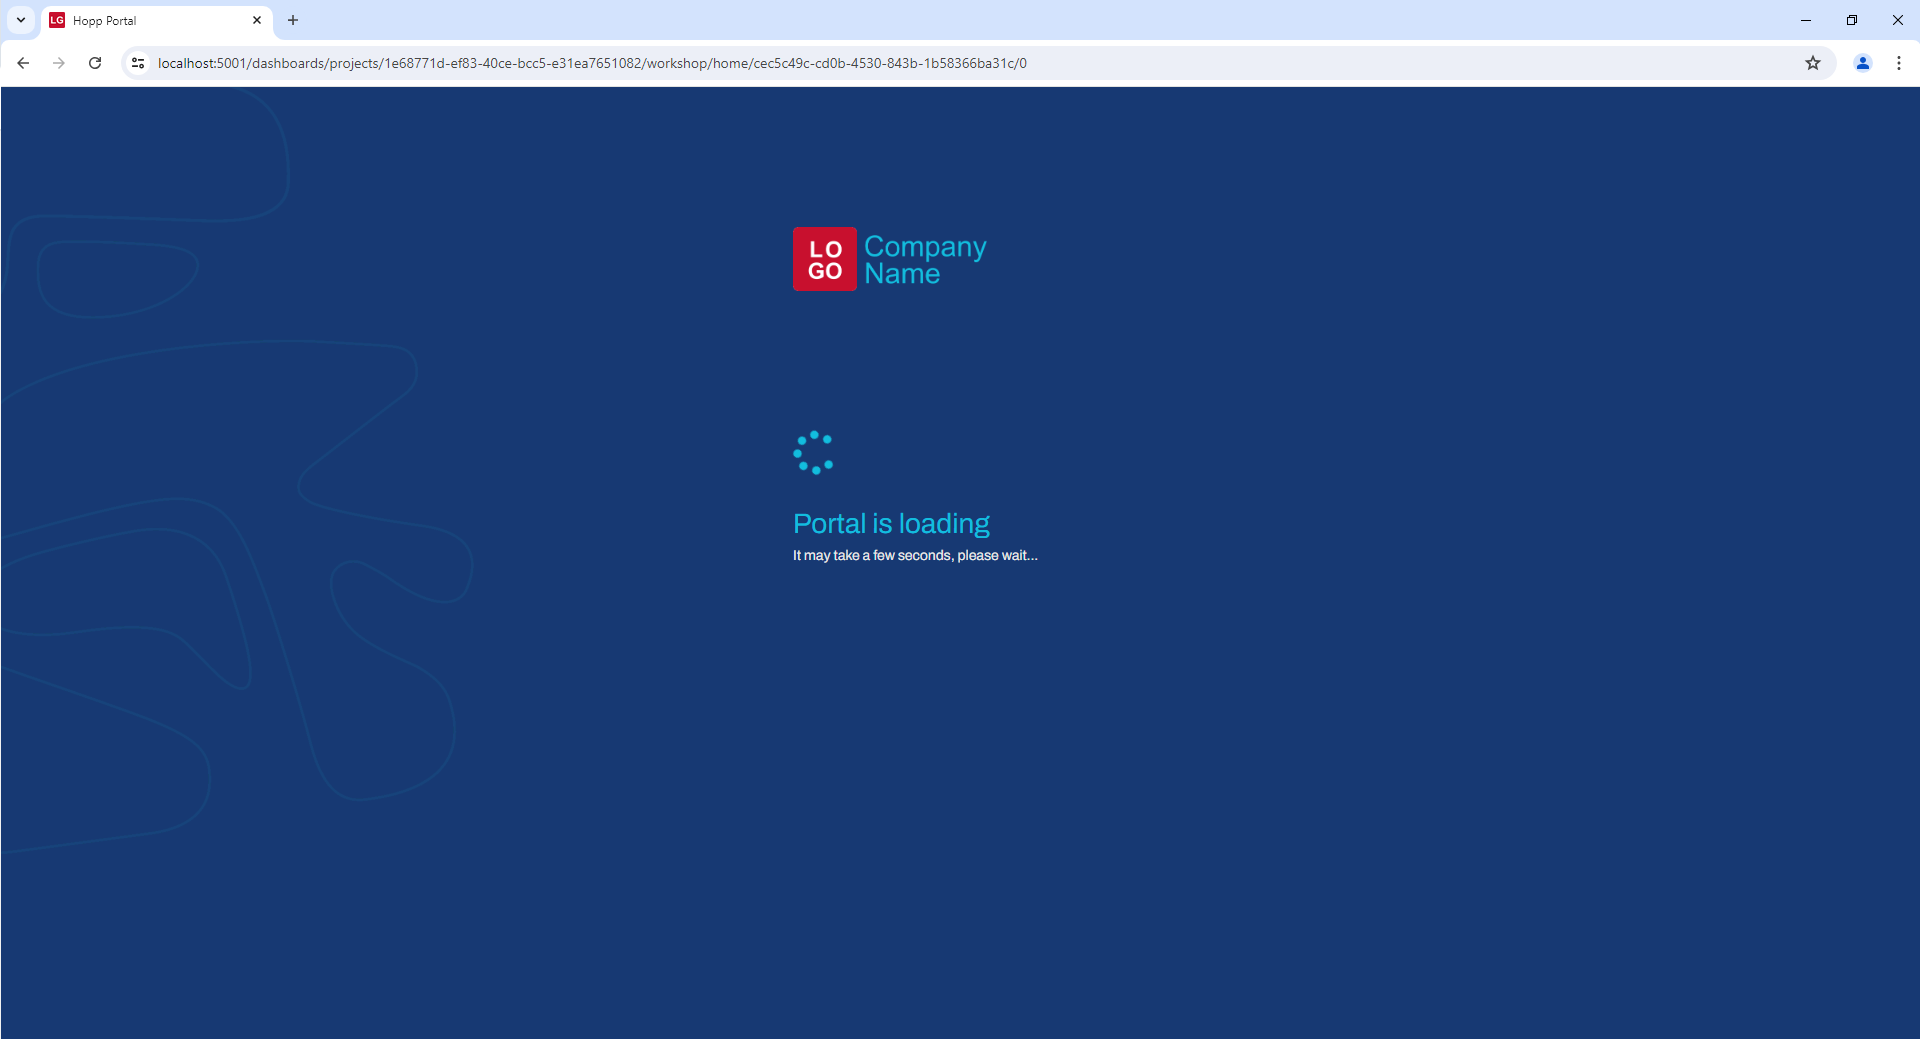Click the Hopp Portal tab favicon

[x=57, y=20]
